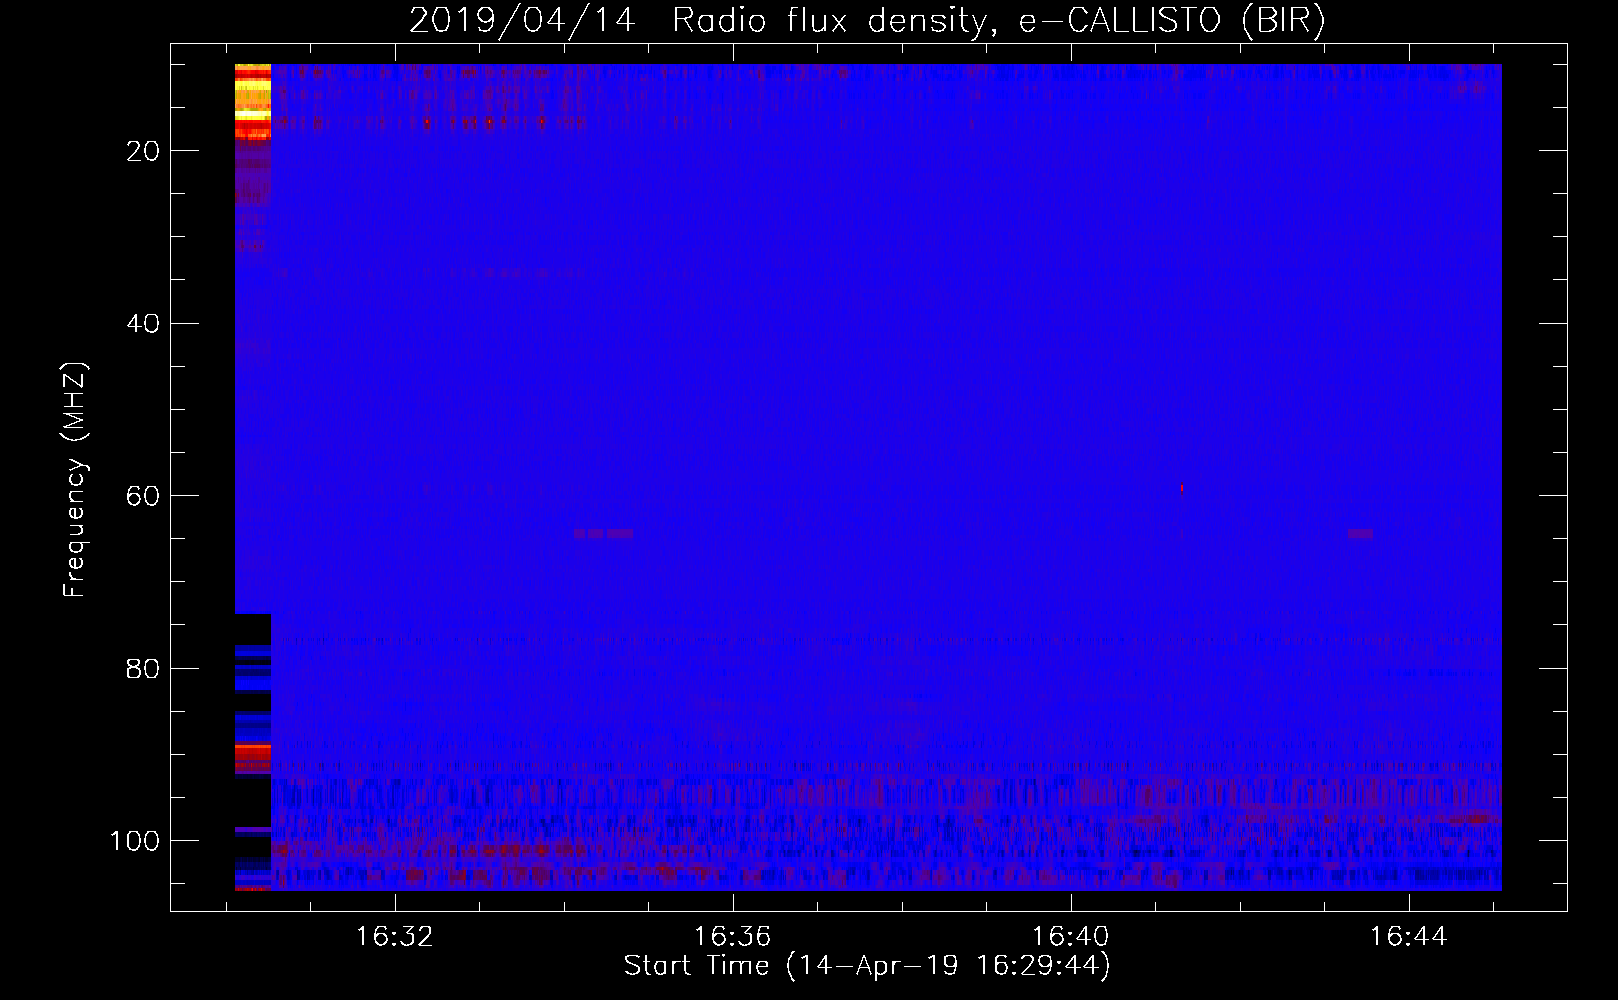Click the 16:32 time tick label
The image size is (1618, 1000).
(395, 936)
